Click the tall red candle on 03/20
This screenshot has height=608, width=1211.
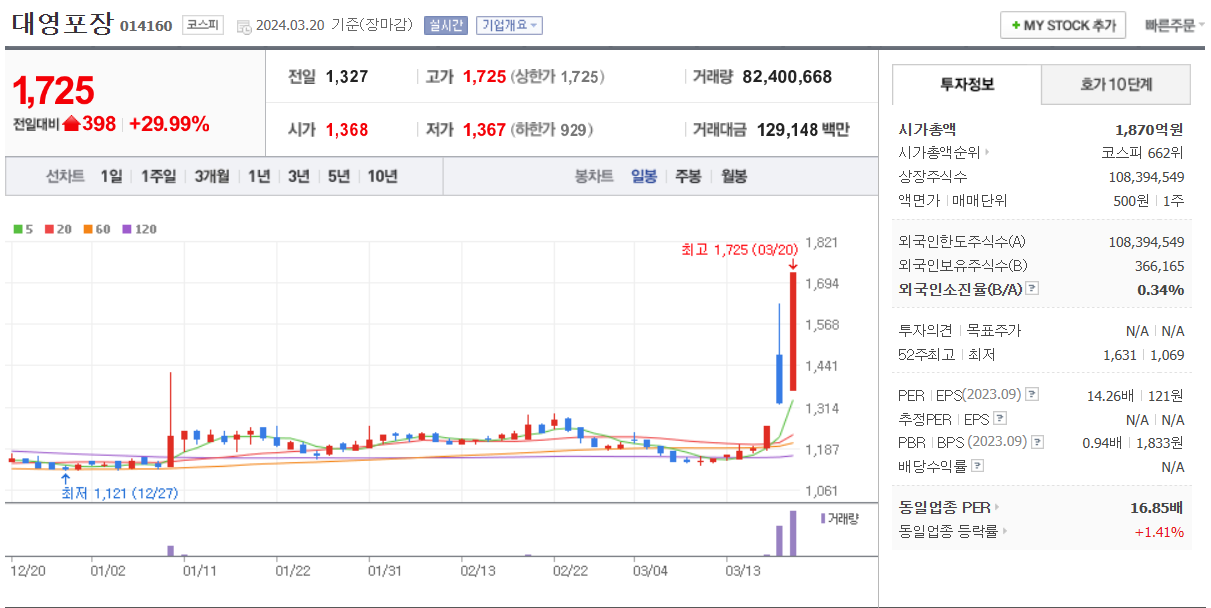(x=793, y=331)
